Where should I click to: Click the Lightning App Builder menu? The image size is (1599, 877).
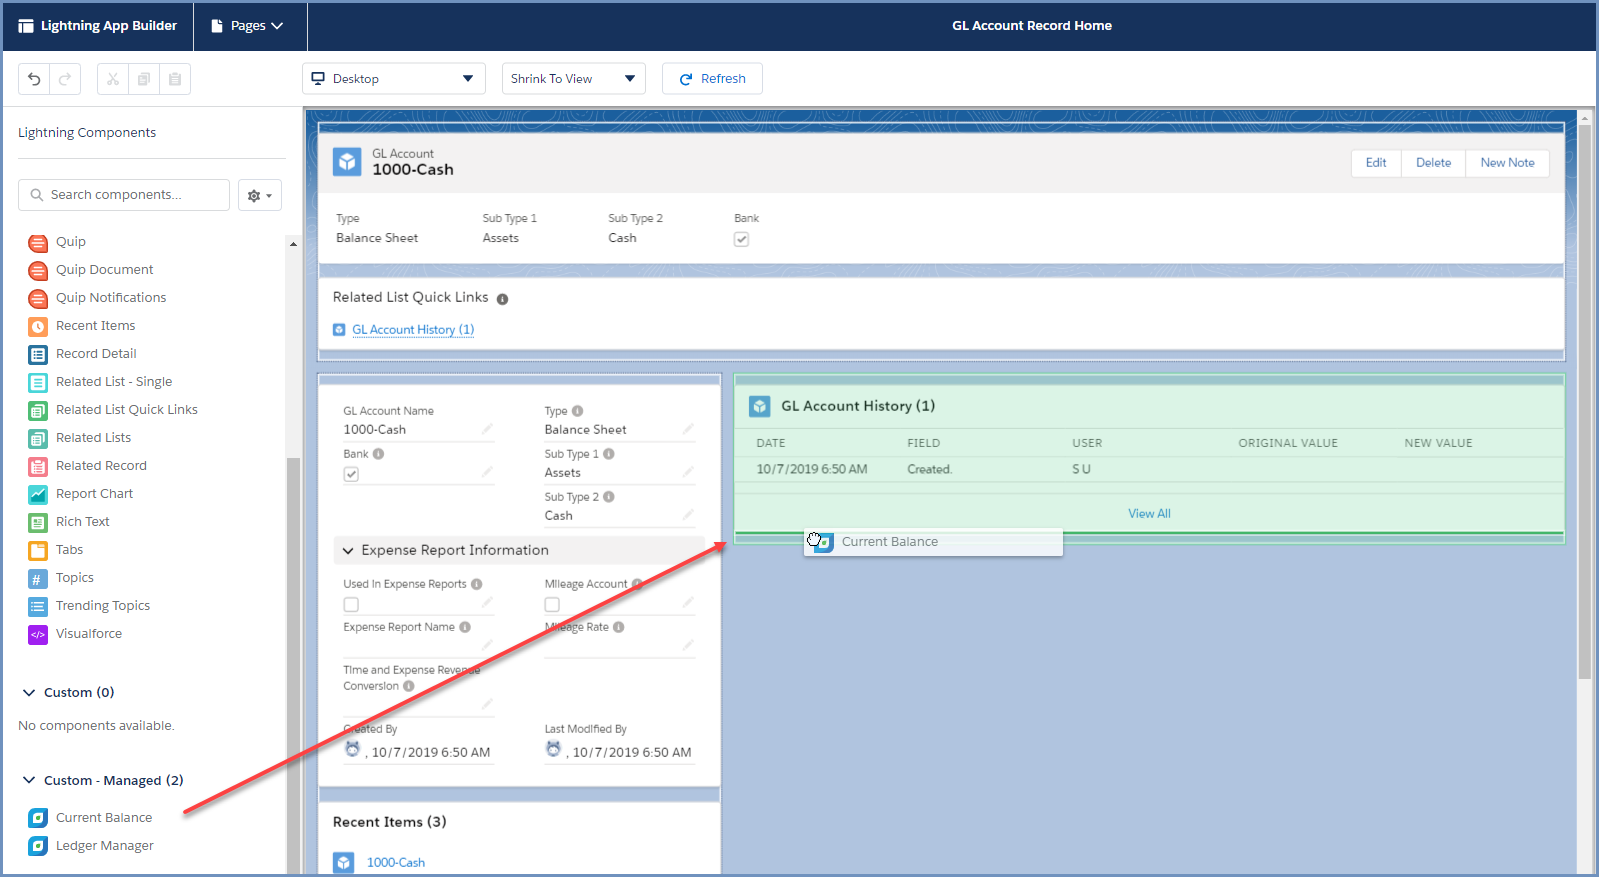click(97, 26)
